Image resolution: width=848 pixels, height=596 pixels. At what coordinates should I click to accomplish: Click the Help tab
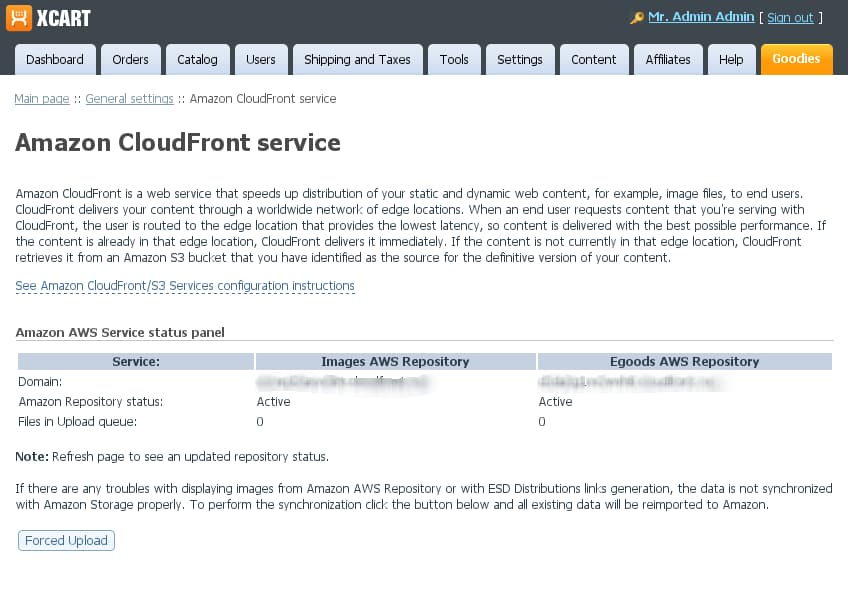pos(731,59)
